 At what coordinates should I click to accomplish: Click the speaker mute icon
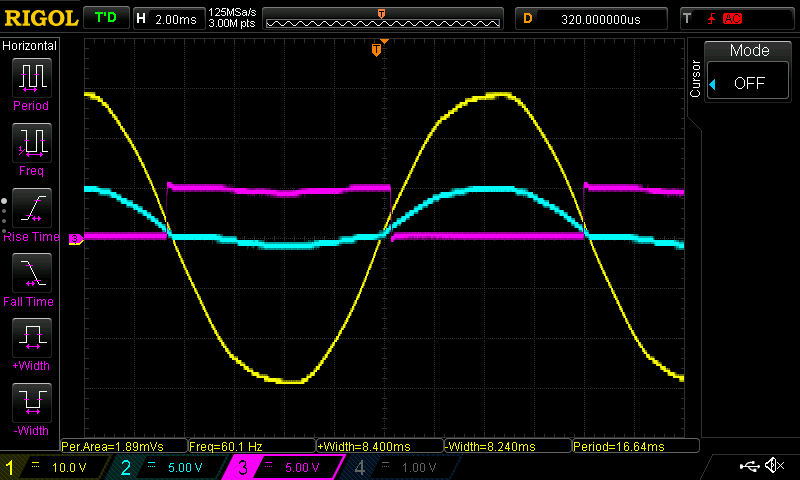coord(773,466)
